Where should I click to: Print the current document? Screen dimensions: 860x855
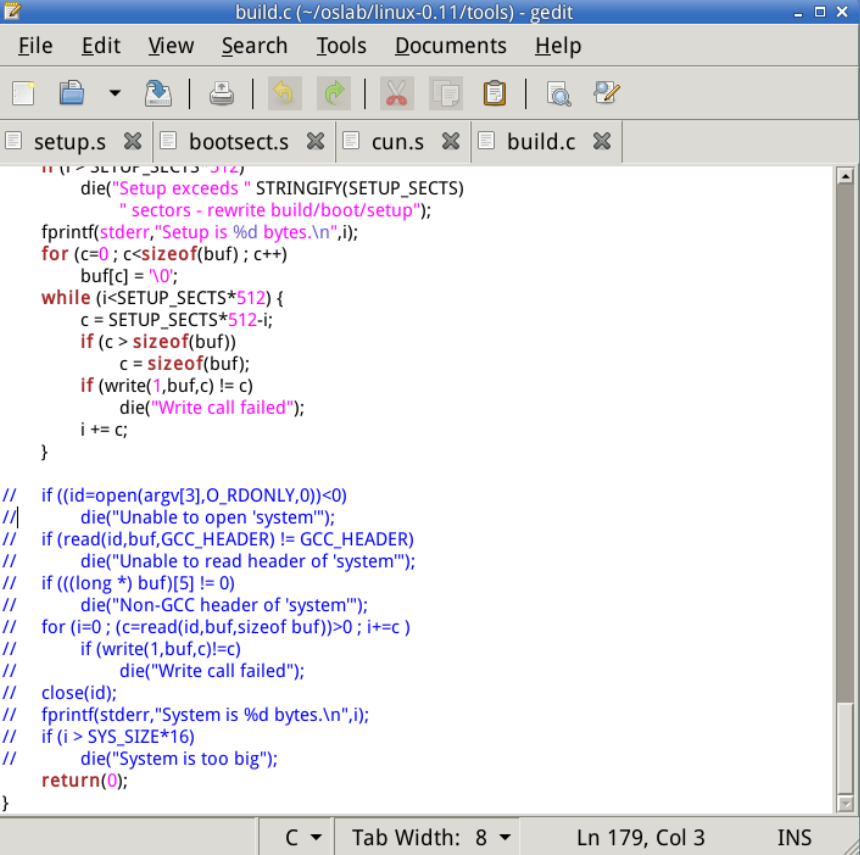tap(222, 92)
